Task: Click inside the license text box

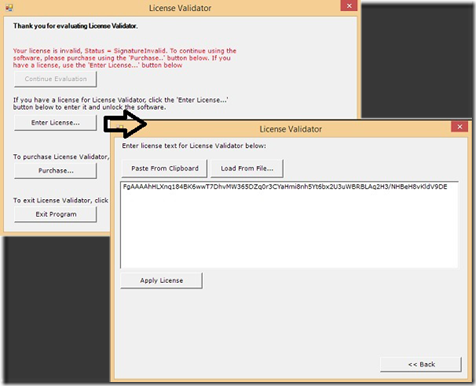Action: point(289,225)
